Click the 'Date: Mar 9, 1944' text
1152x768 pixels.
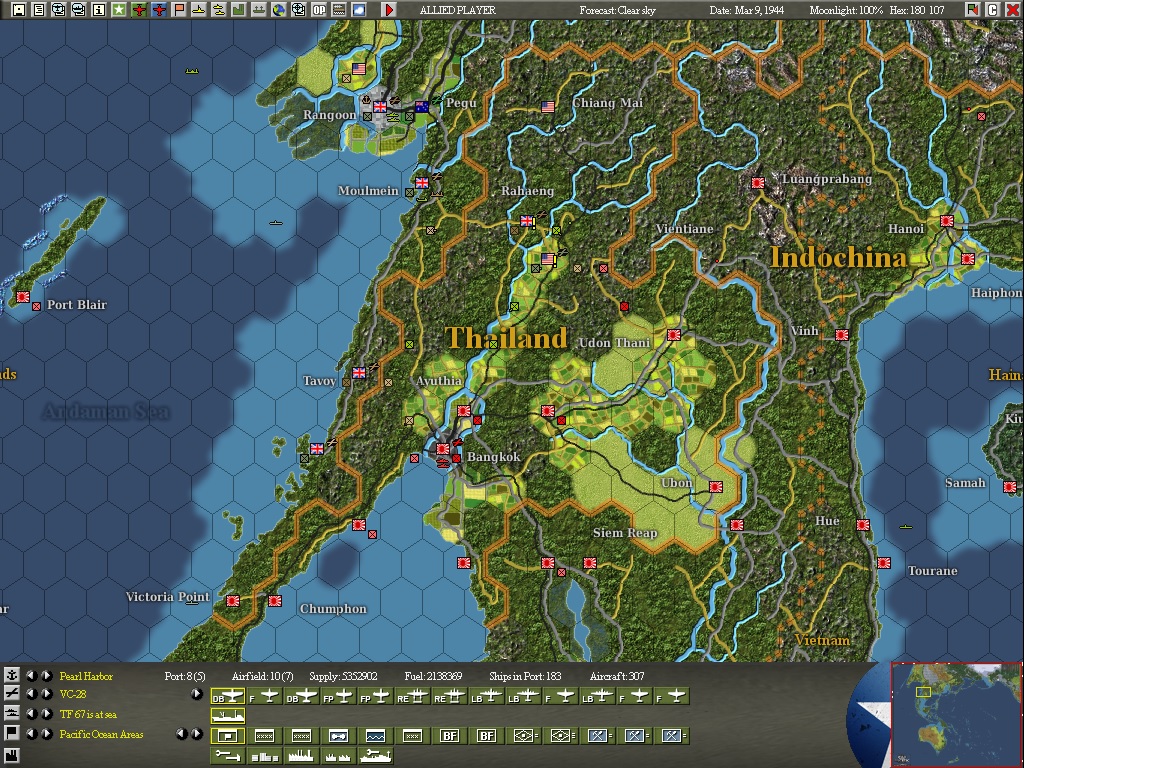tap(746, 10)
